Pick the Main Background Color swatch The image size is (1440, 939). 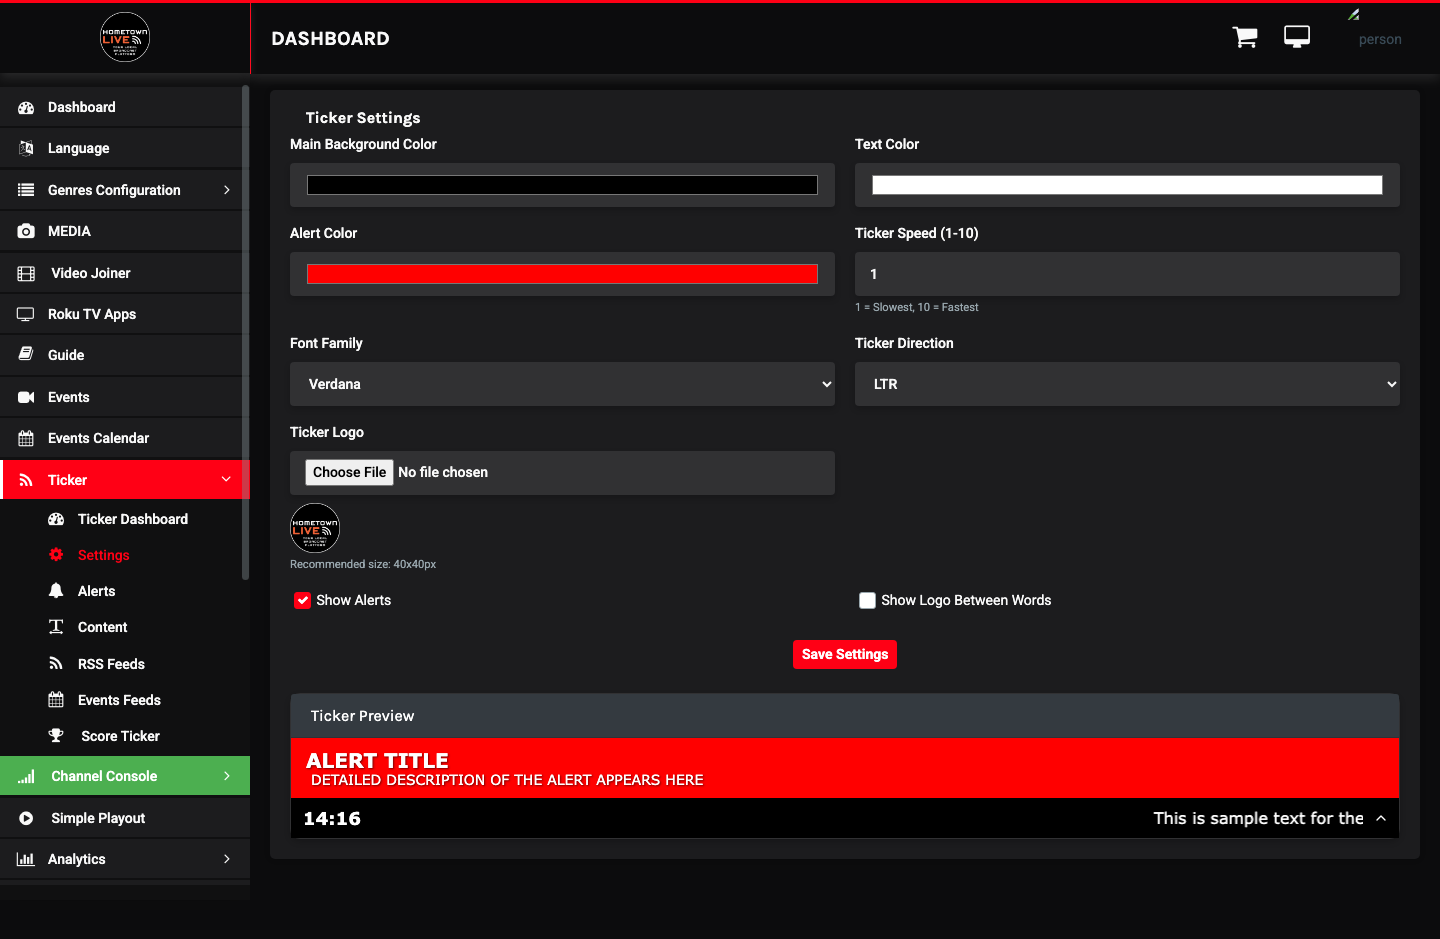562,185
